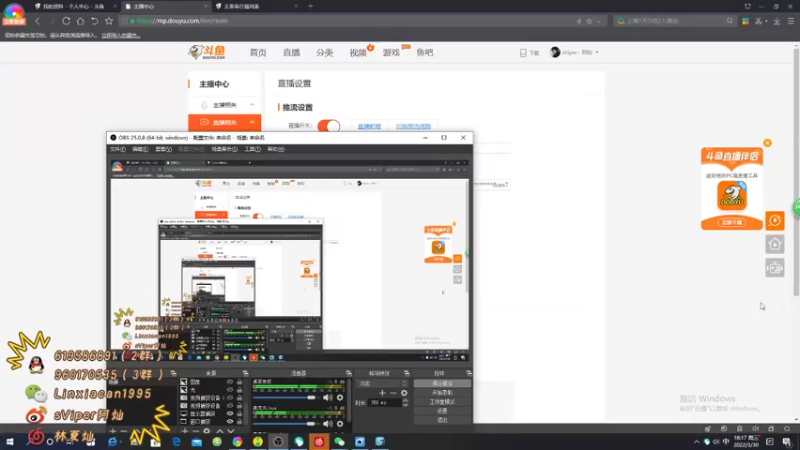Open source properties gear in OBS sources toolbar

point(207,431)
